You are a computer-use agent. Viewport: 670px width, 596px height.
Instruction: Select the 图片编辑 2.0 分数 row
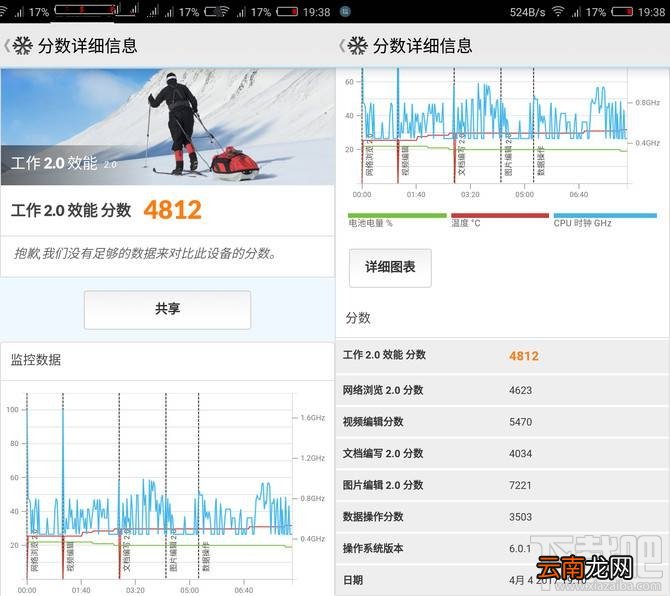click(502, 485)
